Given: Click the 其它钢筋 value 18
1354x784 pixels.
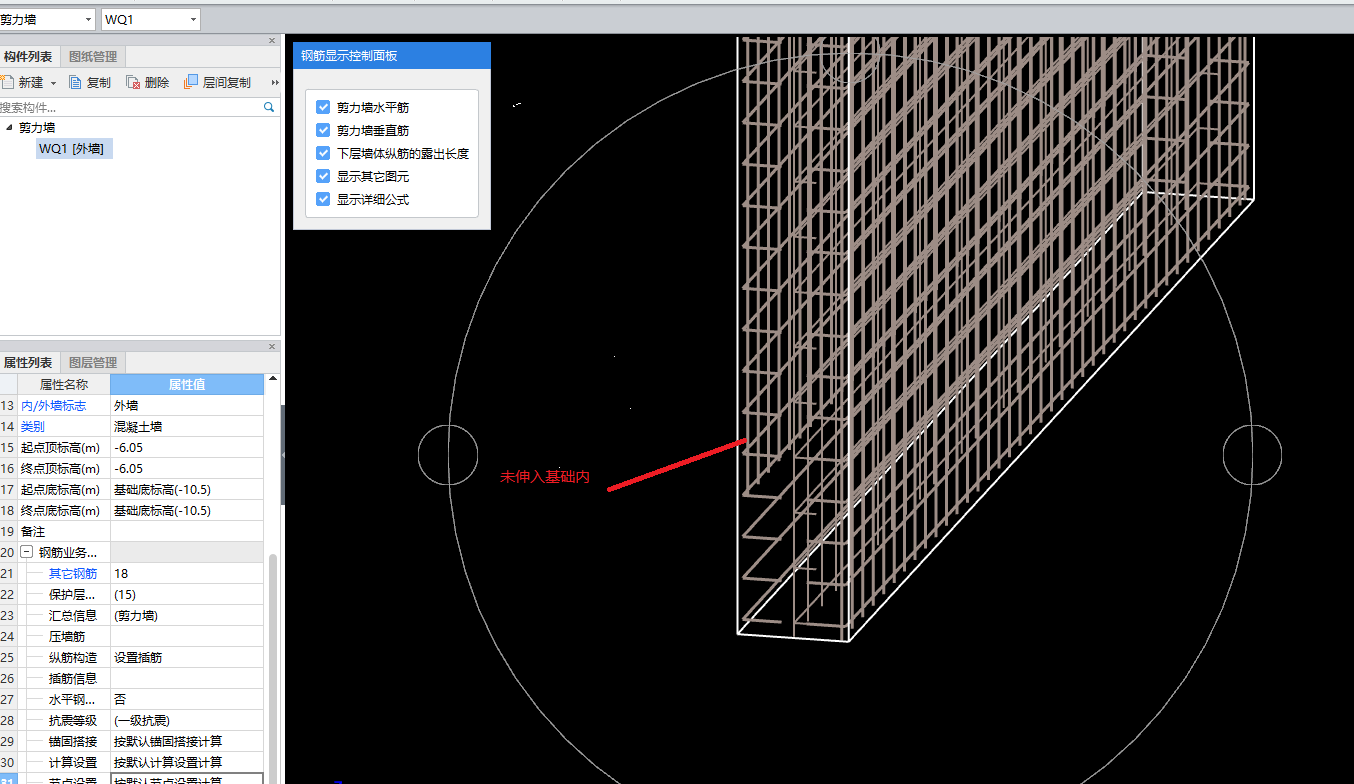Looking at the screenshot, I should 187,574.
